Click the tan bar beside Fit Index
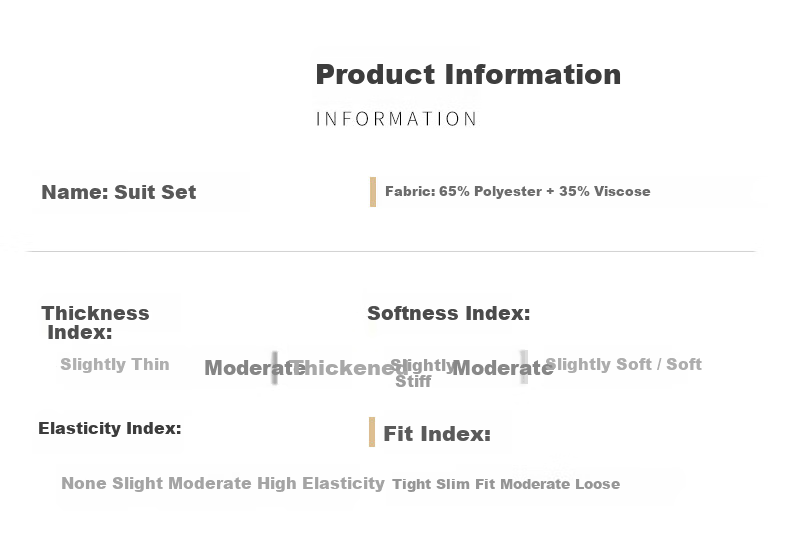Screen dimensions: 790x543 tap(372, 432)
